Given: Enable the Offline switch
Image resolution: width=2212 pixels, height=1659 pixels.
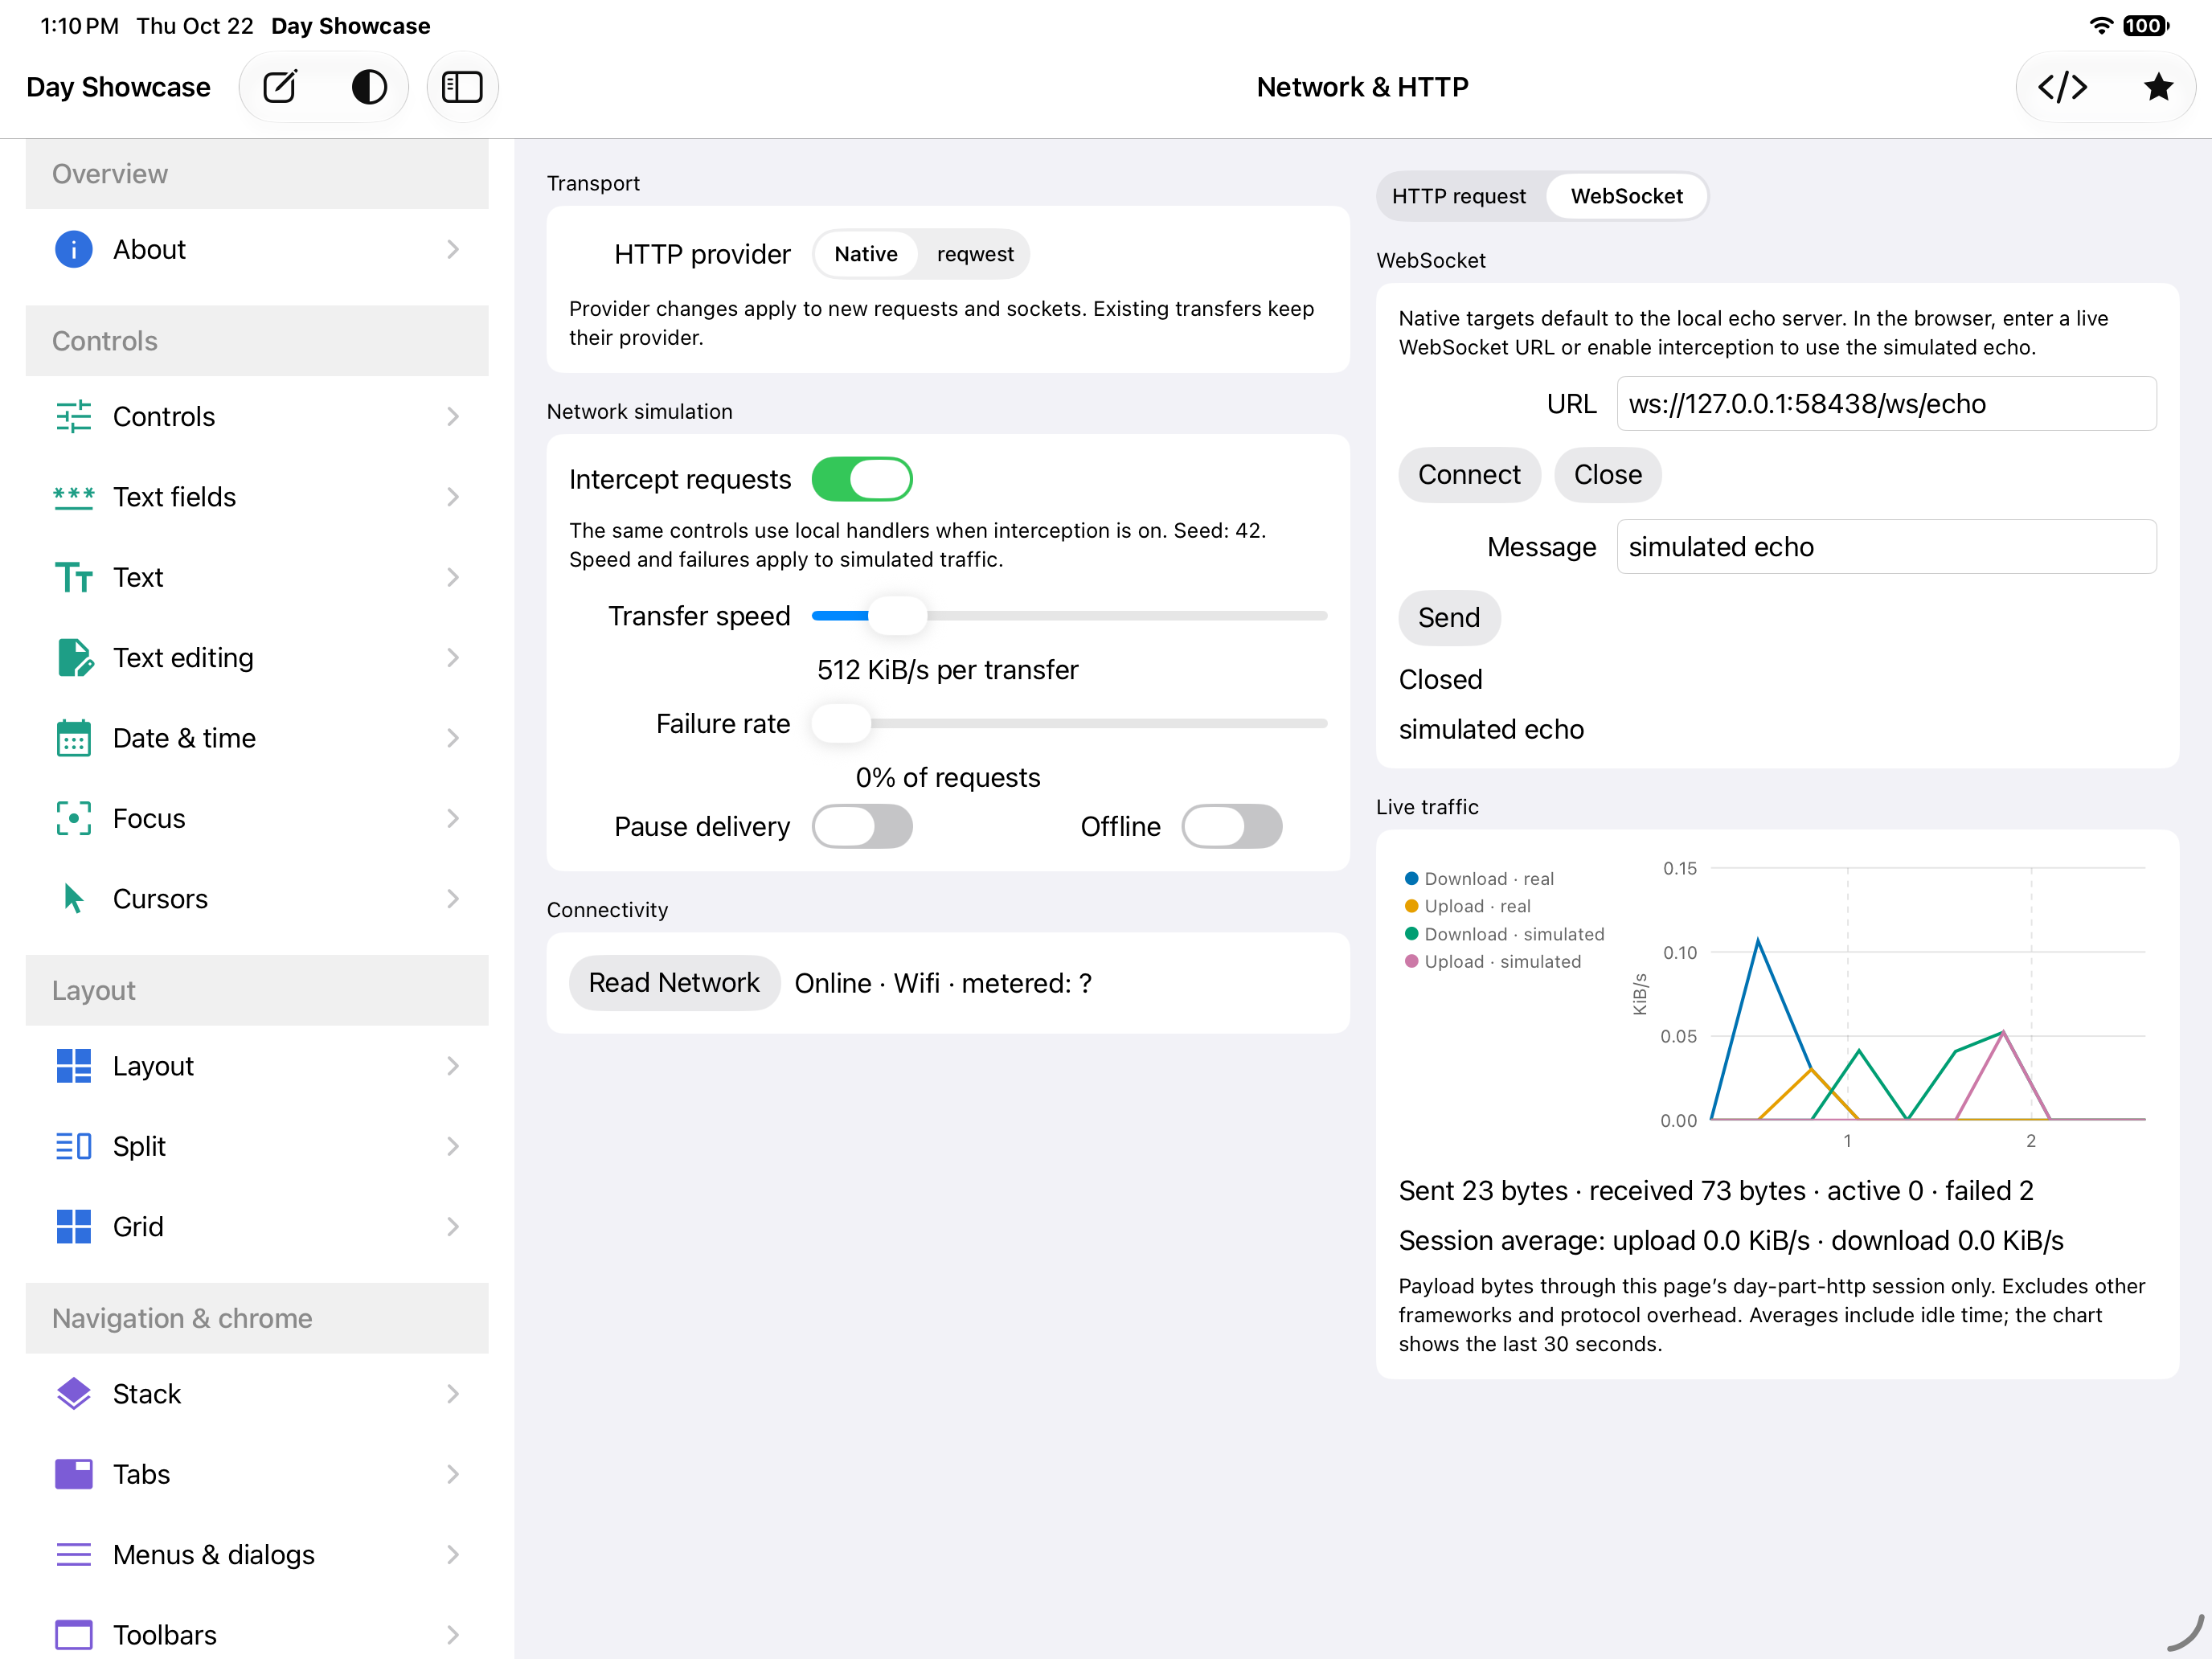Looking at the screenshot, I should point(1232,826).
